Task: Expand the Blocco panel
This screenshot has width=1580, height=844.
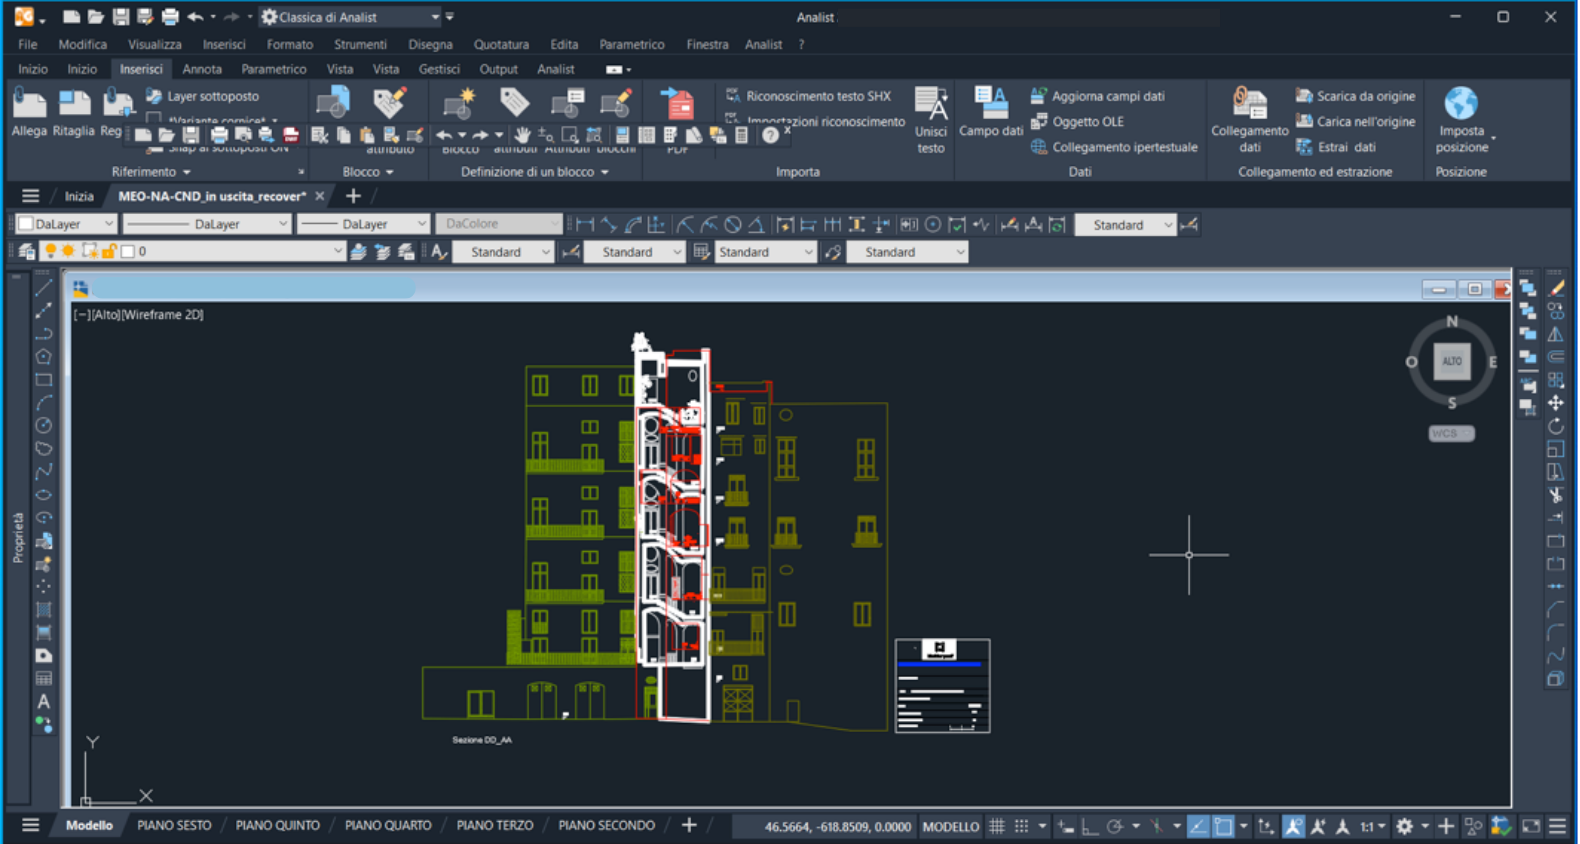Action: [367, 172]
